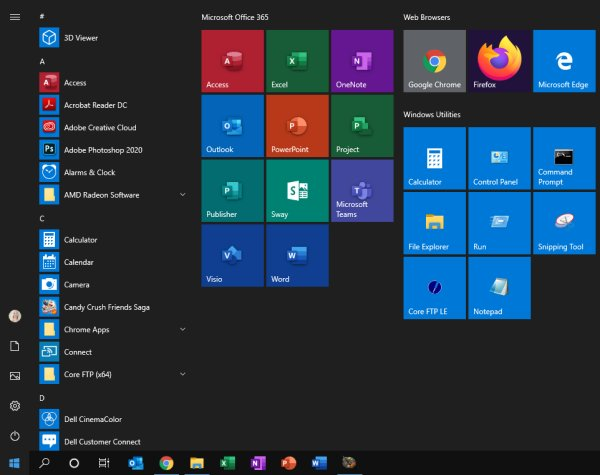Image resolution: width=600 pixels, height=475 pixels.
Task: Switch to Chrome on the taskbar
Action: (x=166, y=463)
